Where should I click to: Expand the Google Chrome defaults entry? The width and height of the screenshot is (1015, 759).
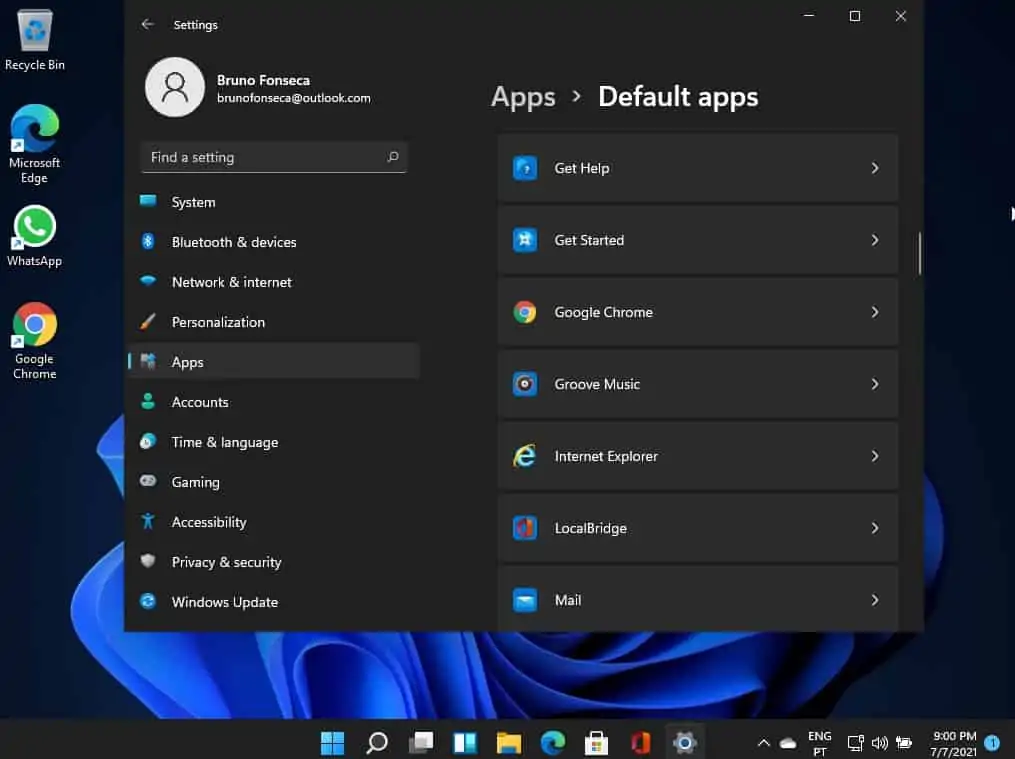pos(875,312)
